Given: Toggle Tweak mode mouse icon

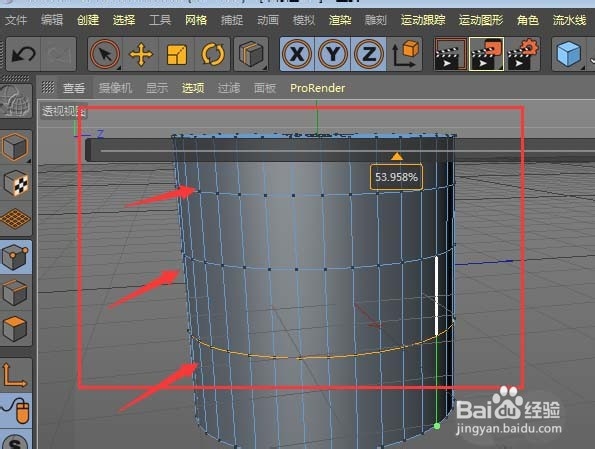Looking at the screenshot, I should pos(16,410).
